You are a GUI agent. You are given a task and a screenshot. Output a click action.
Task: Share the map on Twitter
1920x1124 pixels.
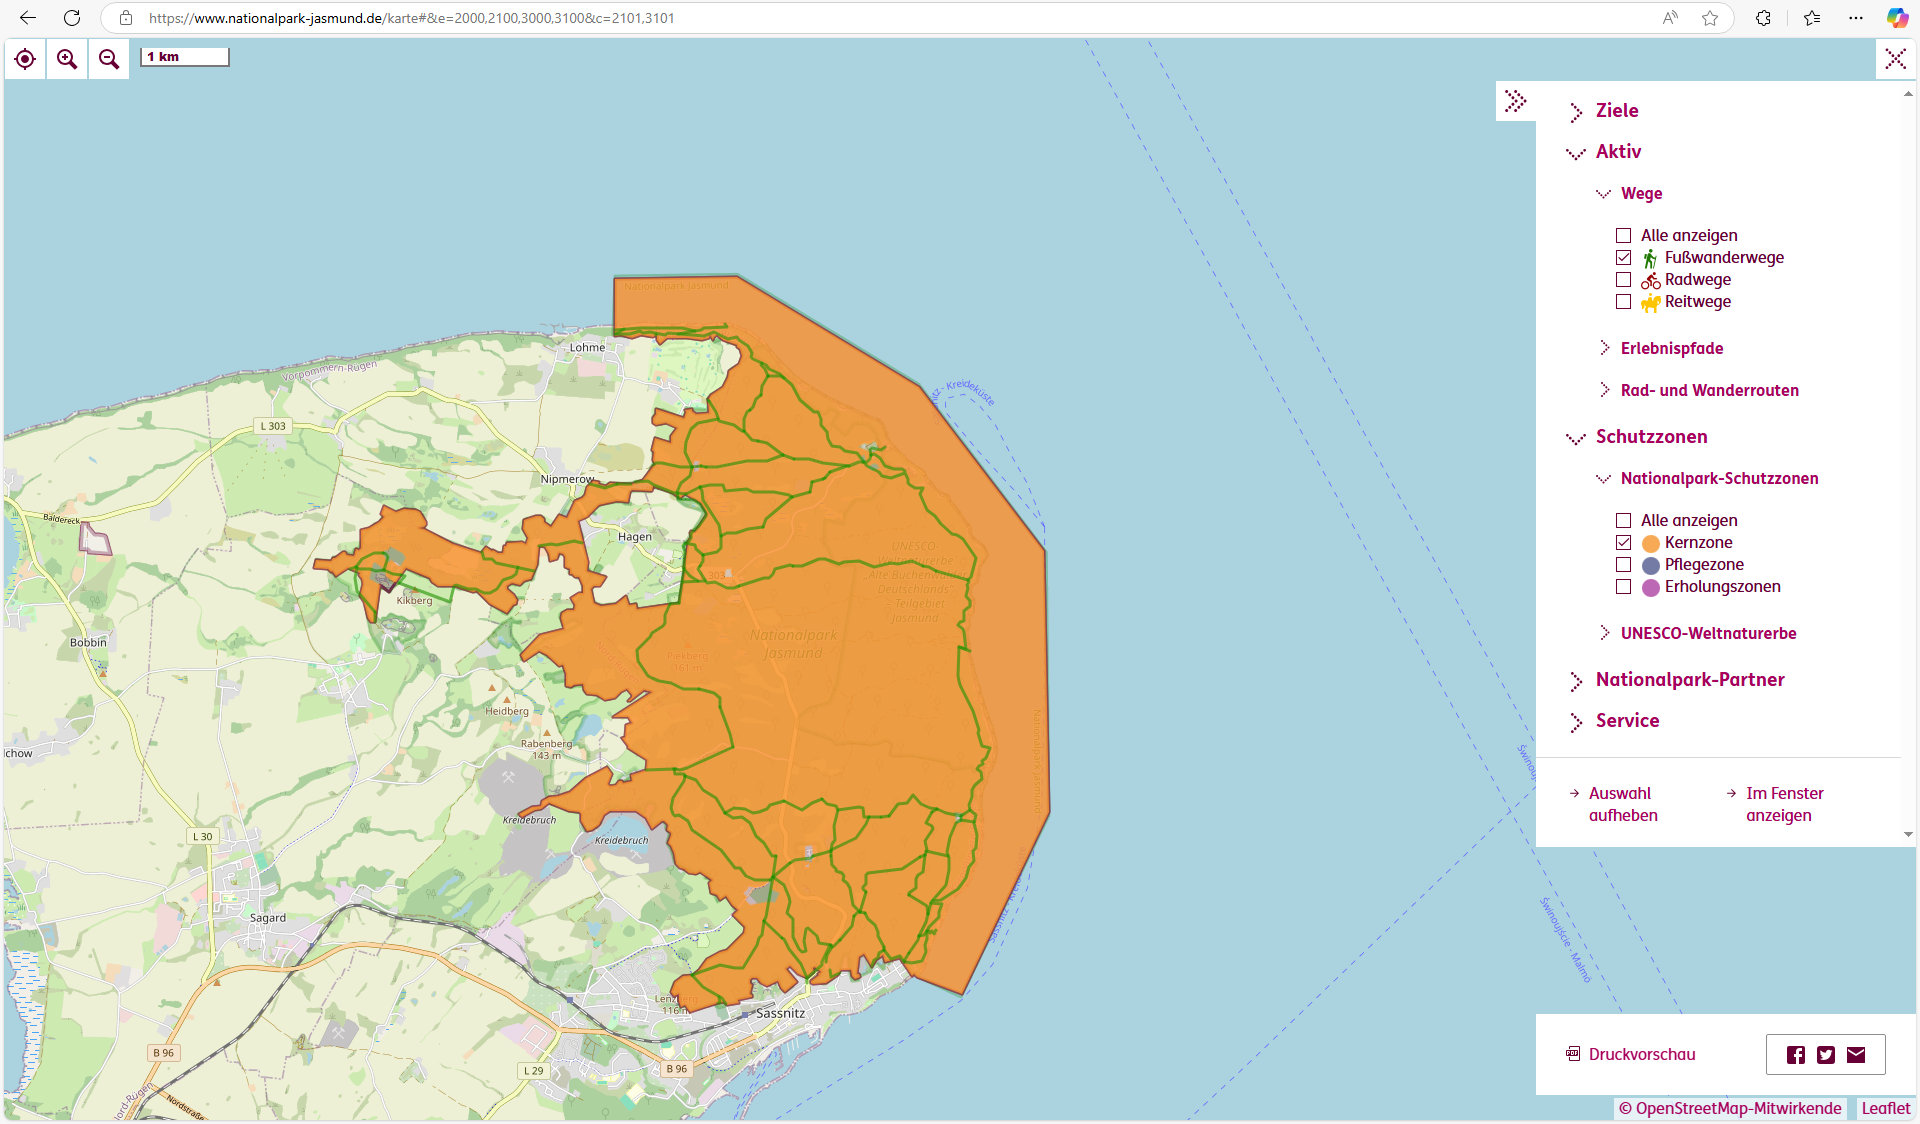(1826, 1055)
